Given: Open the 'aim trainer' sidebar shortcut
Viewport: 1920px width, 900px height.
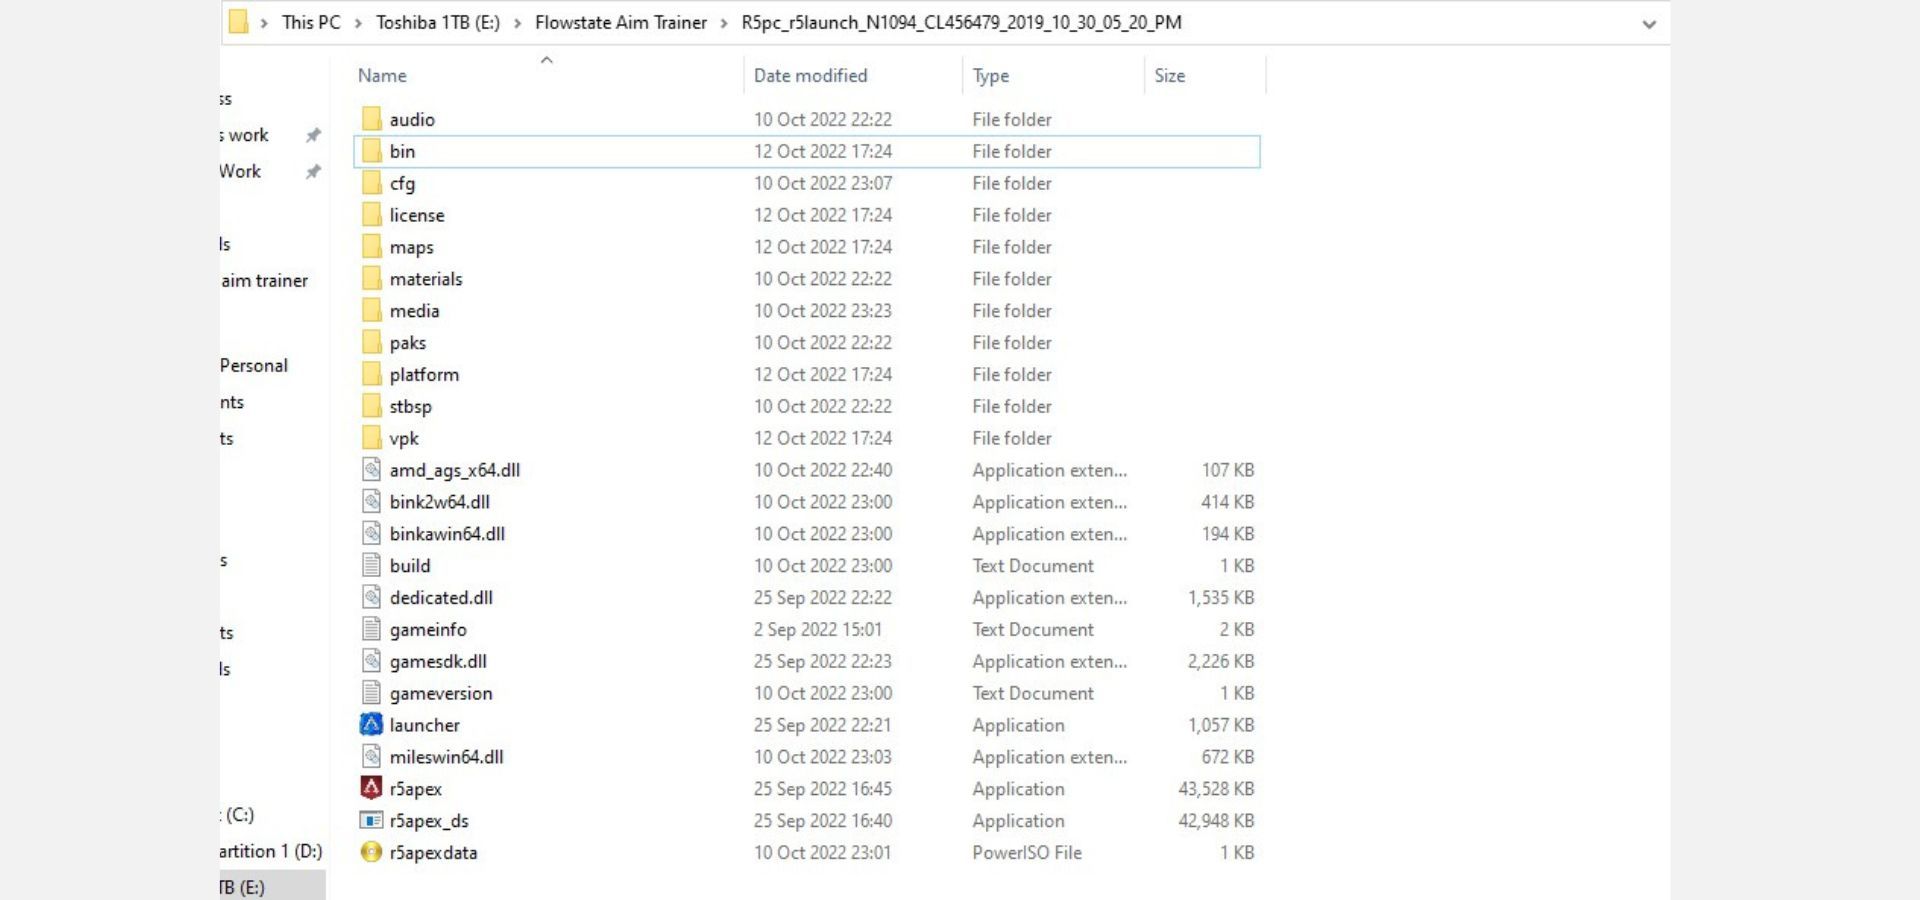Looking at the screenshot, I should tap(264, 281).
